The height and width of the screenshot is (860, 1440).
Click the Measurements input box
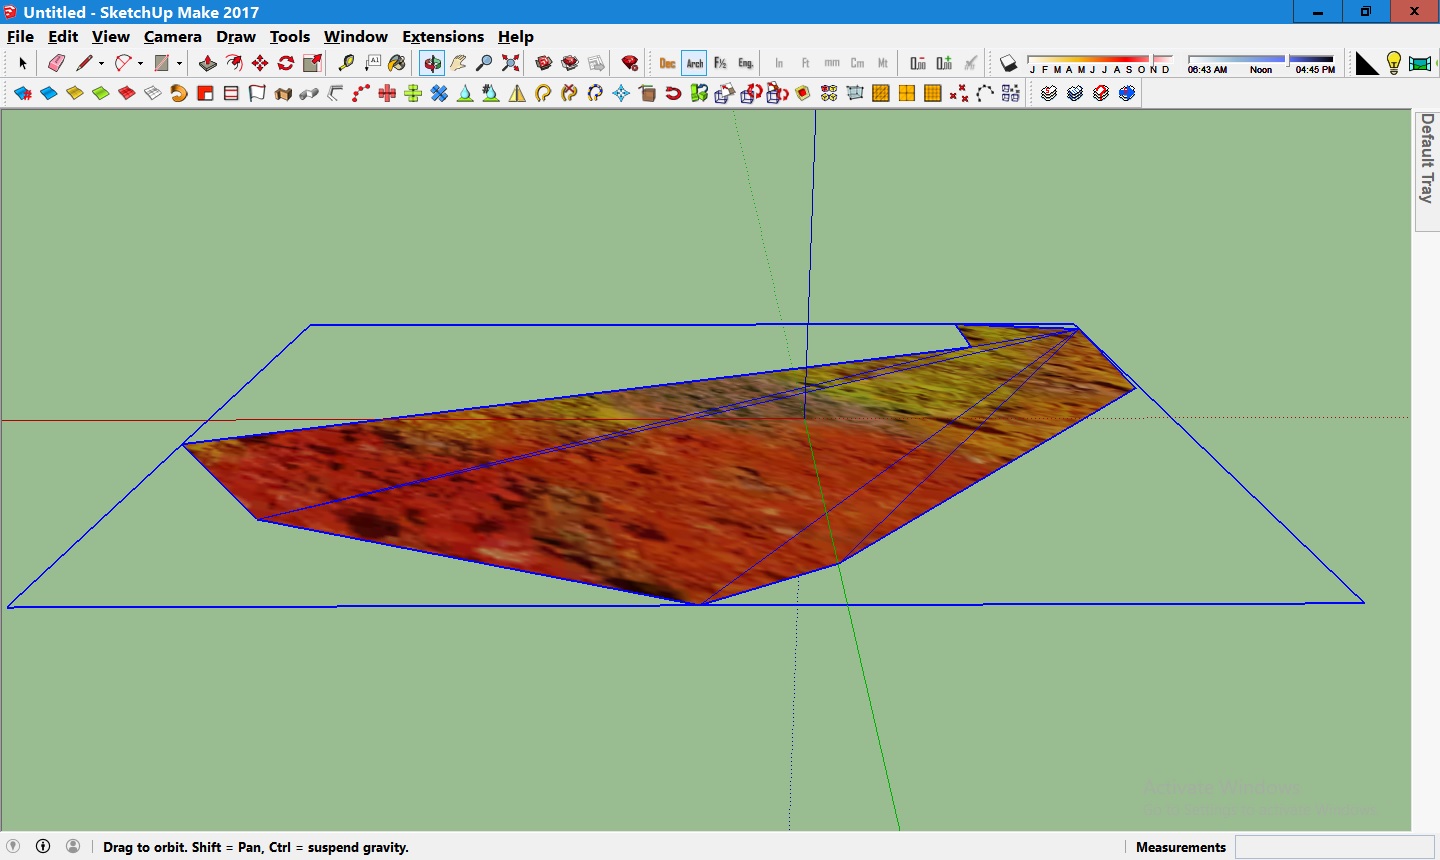pos(1334,847)
